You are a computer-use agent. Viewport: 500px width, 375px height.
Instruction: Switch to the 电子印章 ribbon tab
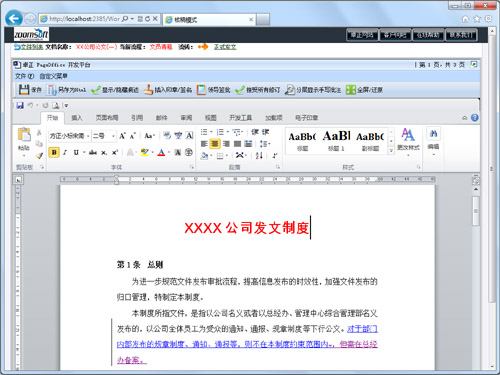[306, 118]
